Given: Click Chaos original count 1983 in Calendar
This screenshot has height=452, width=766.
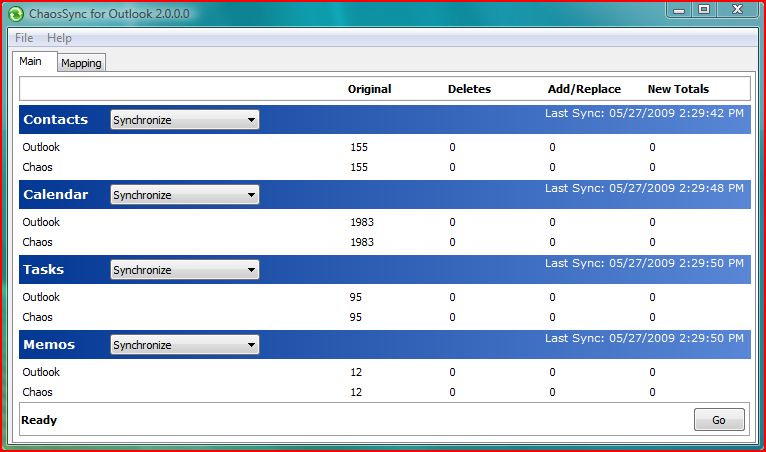Looking at the screenshot, I should point(362,242).
